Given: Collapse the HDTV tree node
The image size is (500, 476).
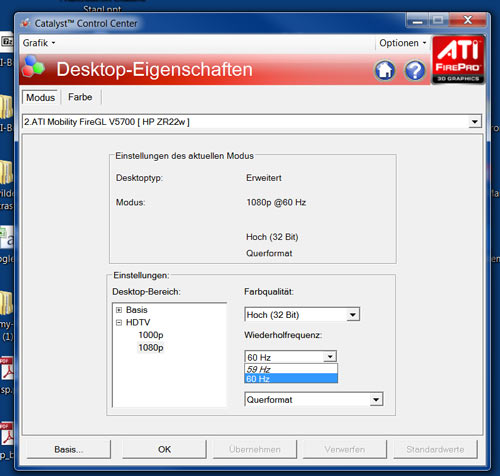Looking at the screenshot, I should 119,323.
